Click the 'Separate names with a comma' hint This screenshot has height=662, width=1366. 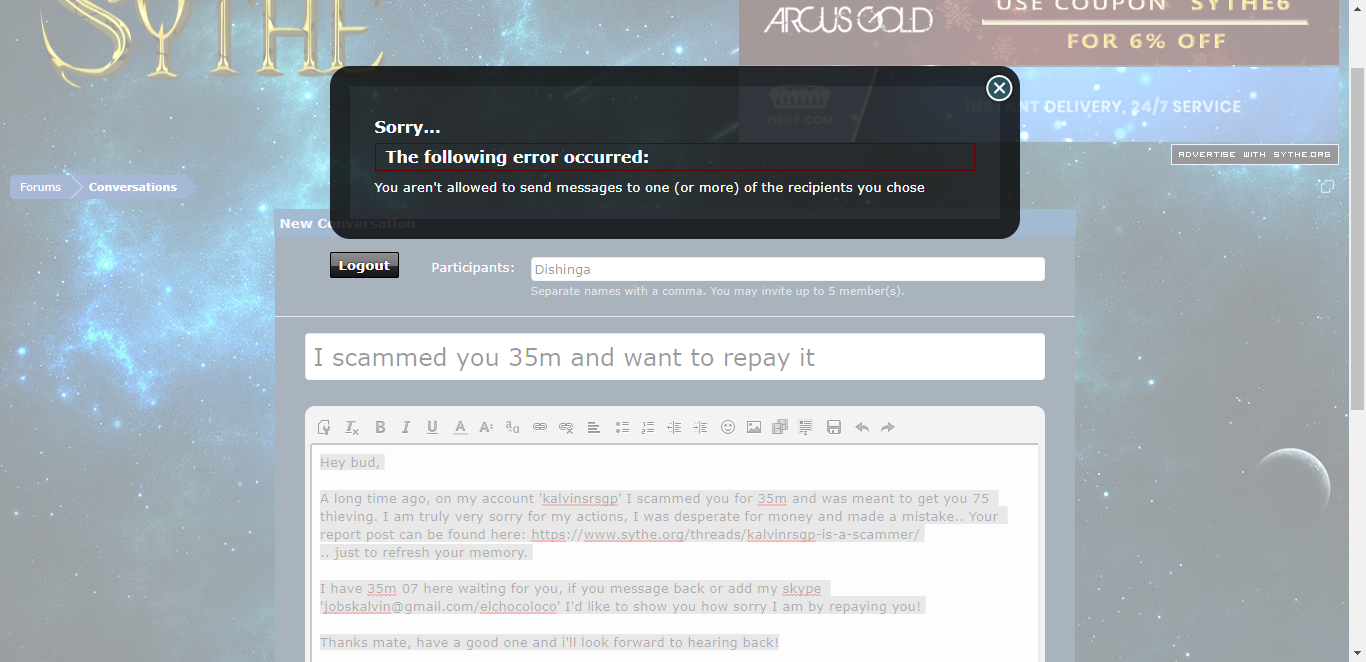tap(717, 291)
